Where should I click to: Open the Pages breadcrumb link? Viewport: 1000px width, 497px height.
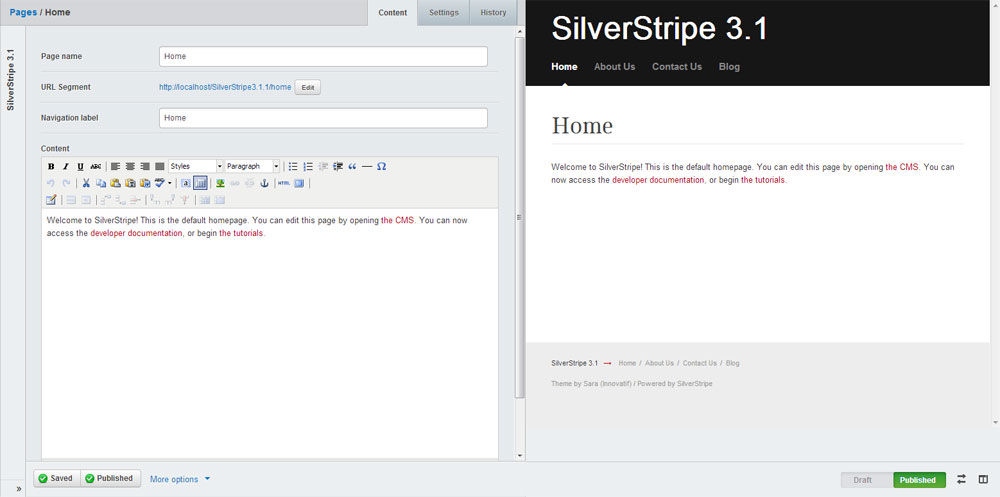click(23, 12)
